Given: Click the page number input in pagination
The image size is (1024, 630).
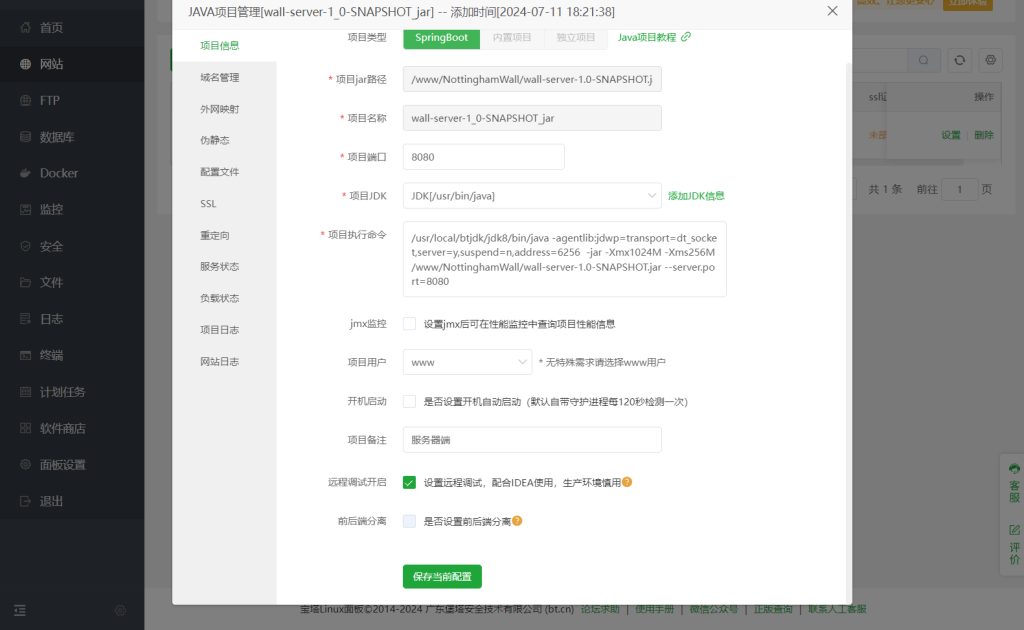Looking at the screenshot, I should (x=959, y=189).
